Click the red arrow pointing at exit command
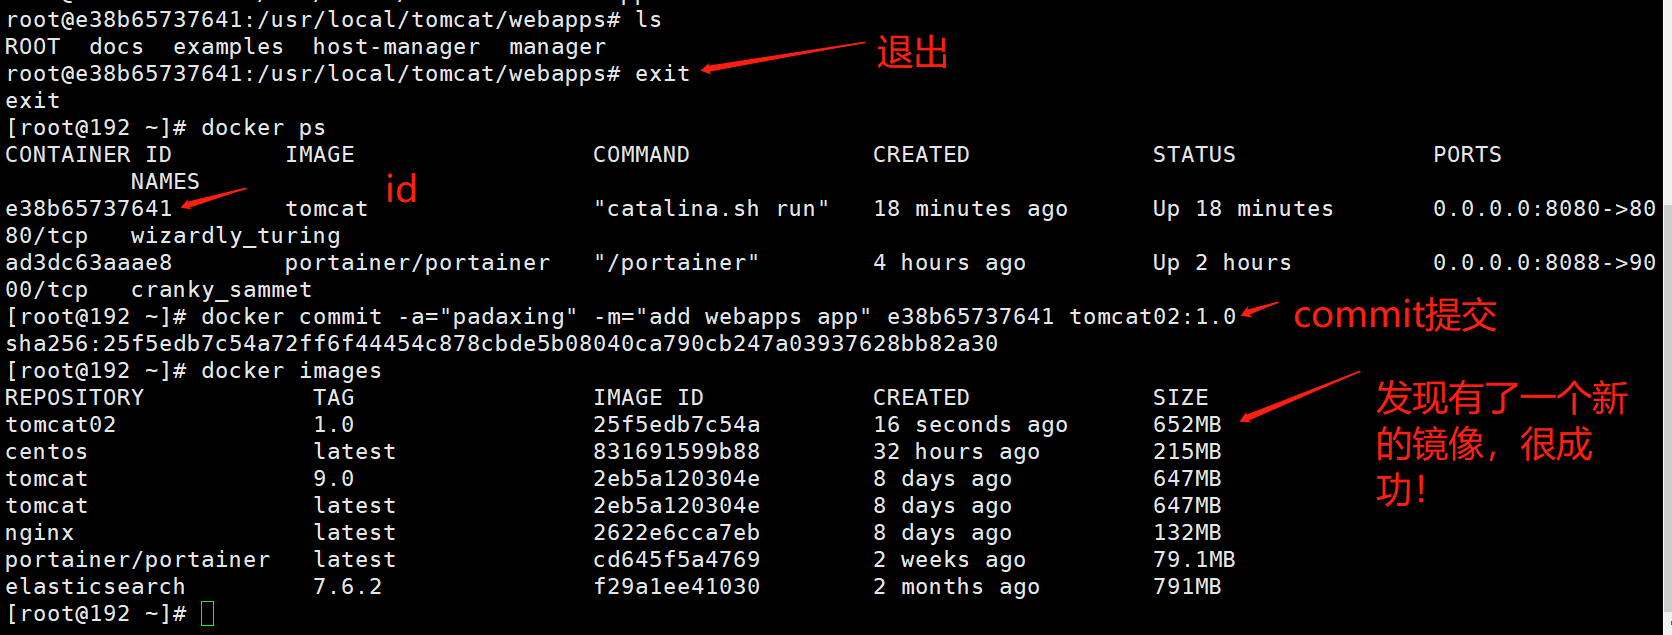Viewport: 1672px width, 635px height. 782,56
